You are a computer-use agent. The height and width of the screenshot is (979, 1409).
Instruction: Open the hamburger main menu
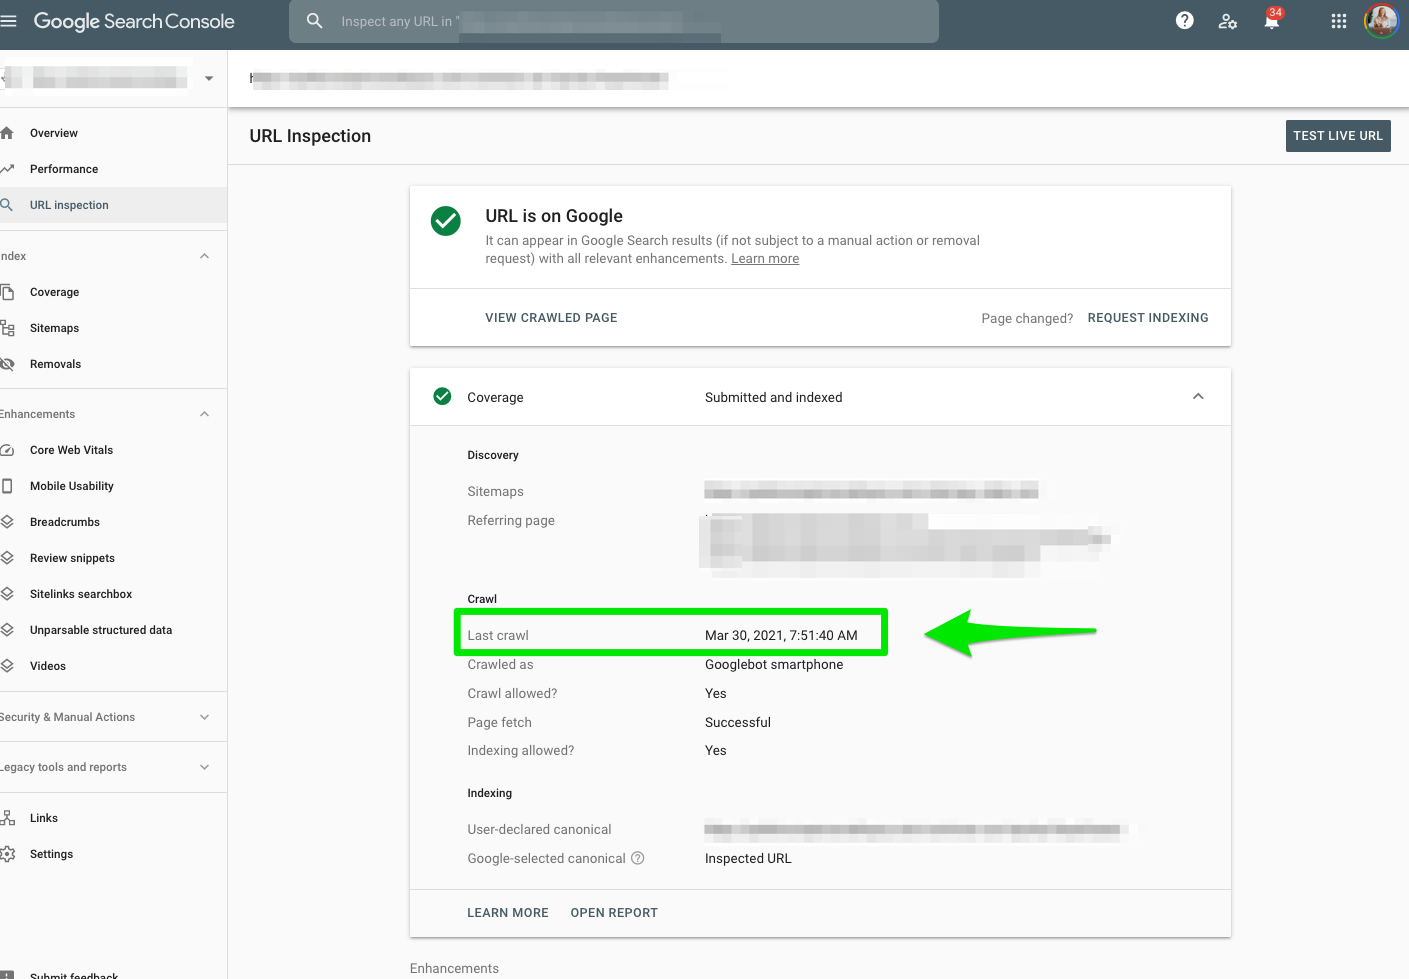[9, 21]
